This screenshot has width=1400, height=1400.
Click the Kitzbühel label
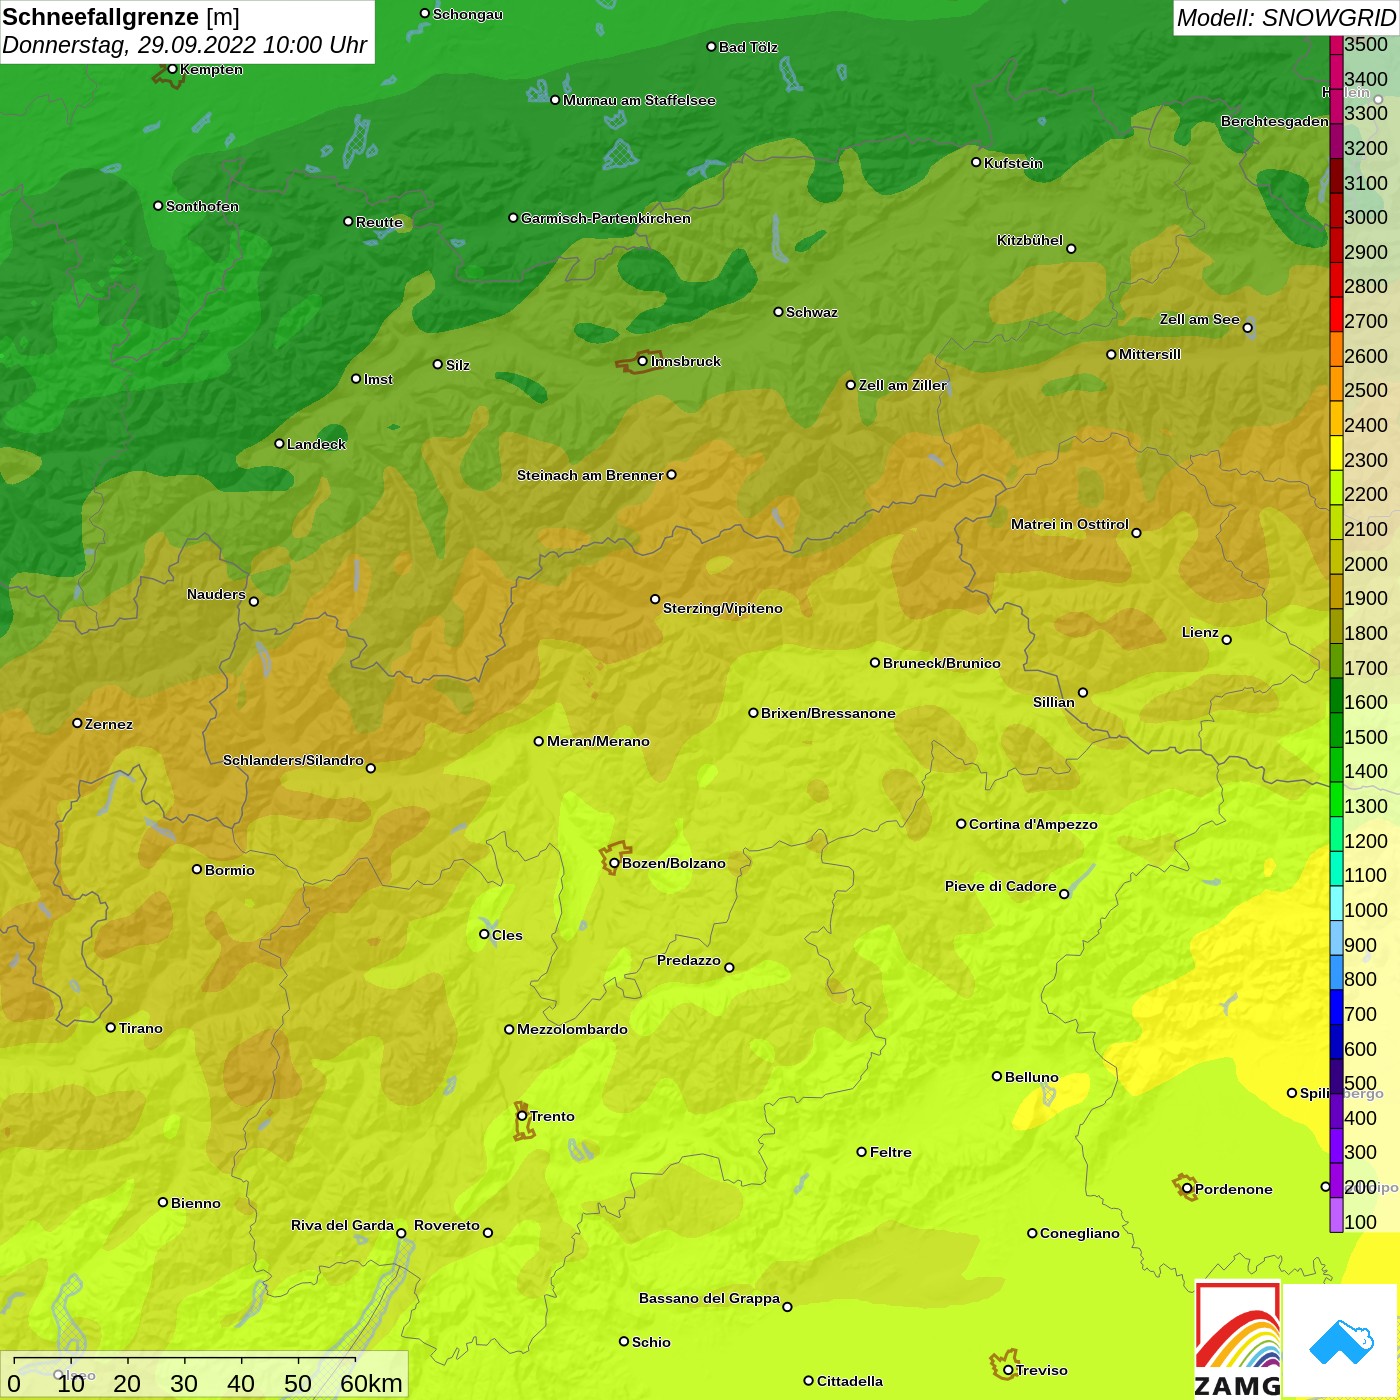(x=1030, y=240)
